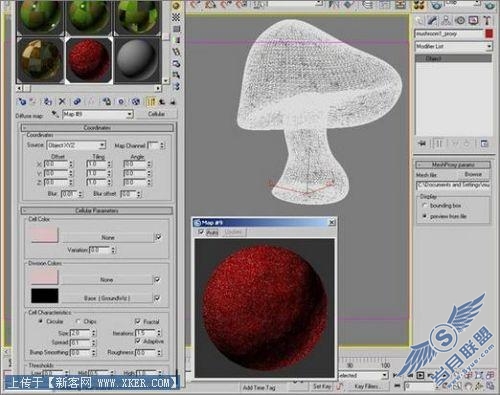Collapse the Cellular Parameters rollout header
Image resolution: width=500 pixels, height=395 pixels.
(x=97, y=211)
